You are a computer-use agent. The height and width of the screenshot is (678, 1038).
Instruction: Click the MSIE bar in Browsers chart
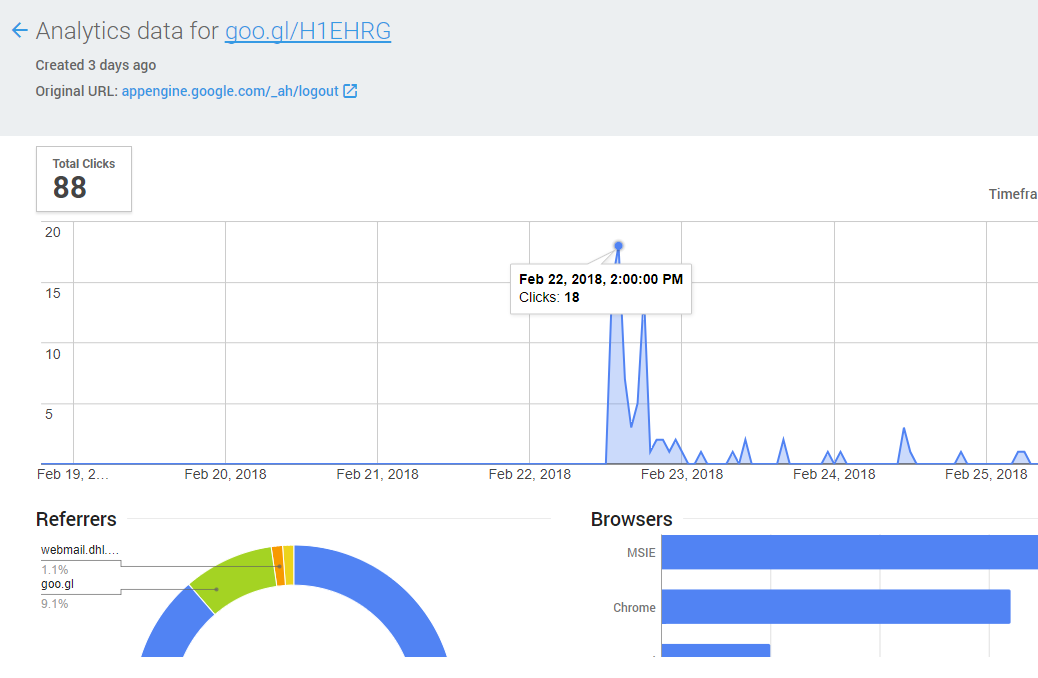[849, 552]
